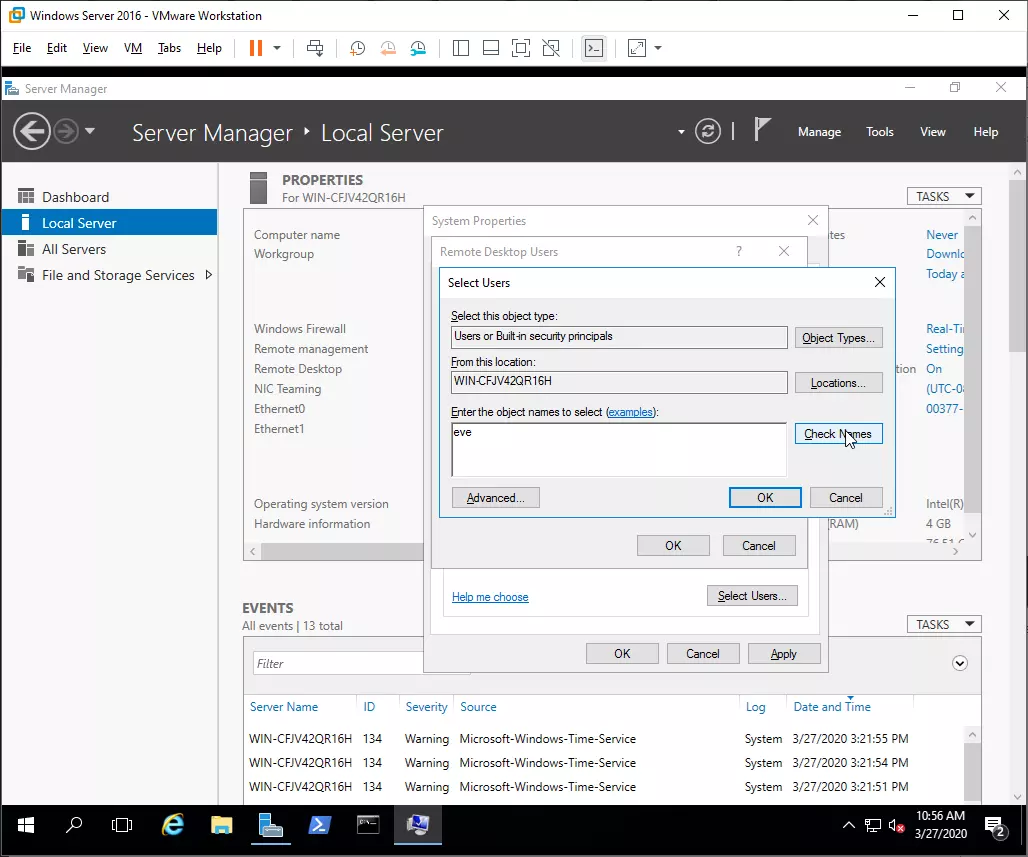The image size is (1028, 857).
Task: Toggle Unity mode icon
Action: [551, 48]
